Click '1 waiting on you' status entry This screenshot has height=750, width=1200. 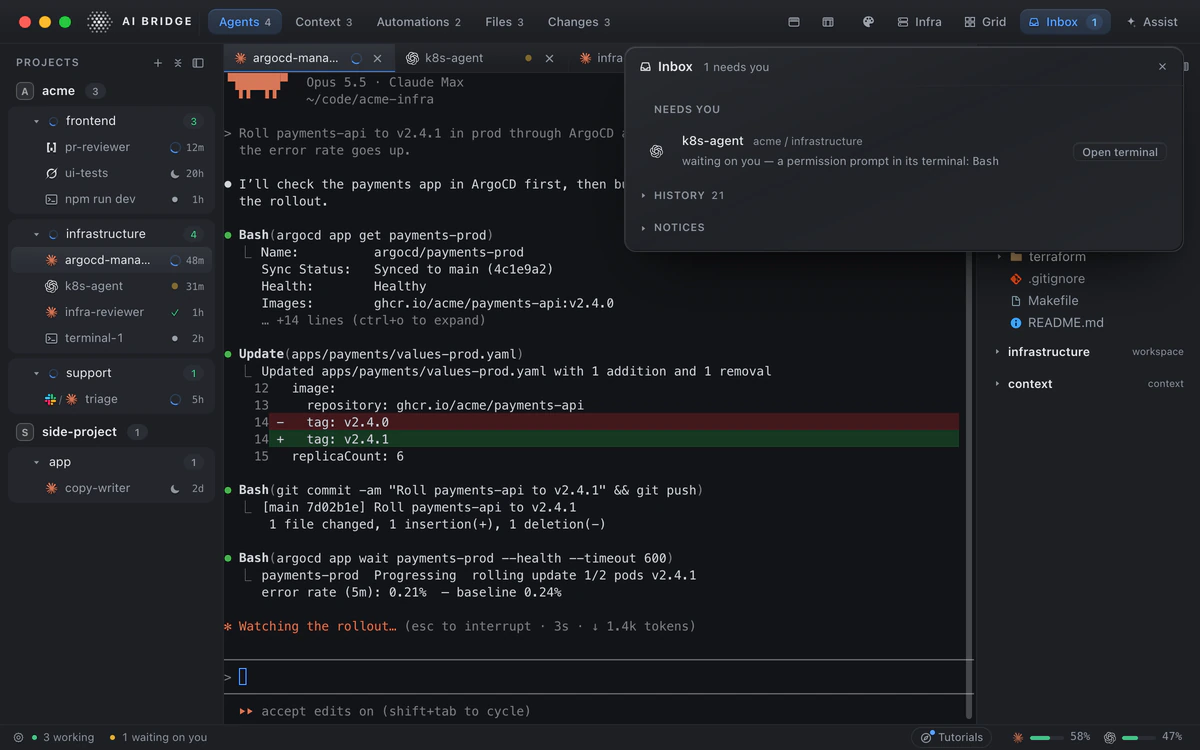[158, 737]
